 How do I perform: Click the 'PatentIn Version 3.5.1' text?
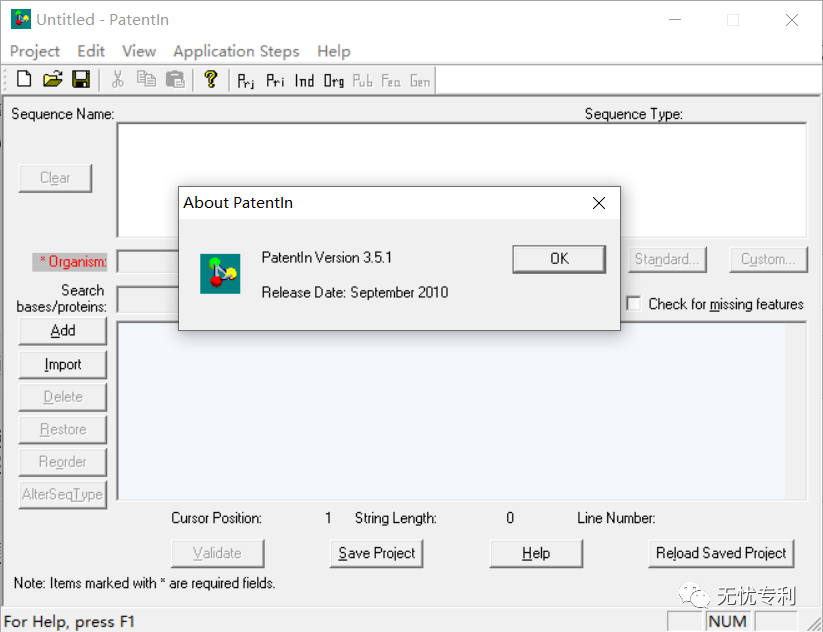[x=326, y=258]
